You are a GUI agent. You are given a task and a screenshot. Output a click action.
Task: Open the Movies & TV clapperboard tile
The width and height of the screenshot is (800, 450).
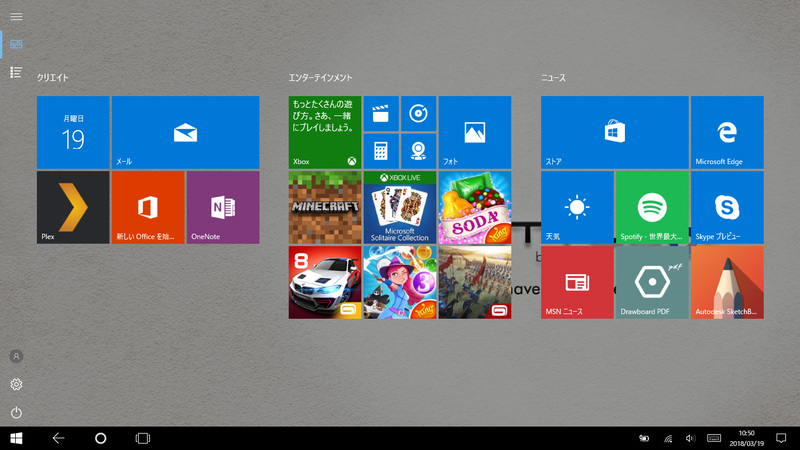pos(381,114)
